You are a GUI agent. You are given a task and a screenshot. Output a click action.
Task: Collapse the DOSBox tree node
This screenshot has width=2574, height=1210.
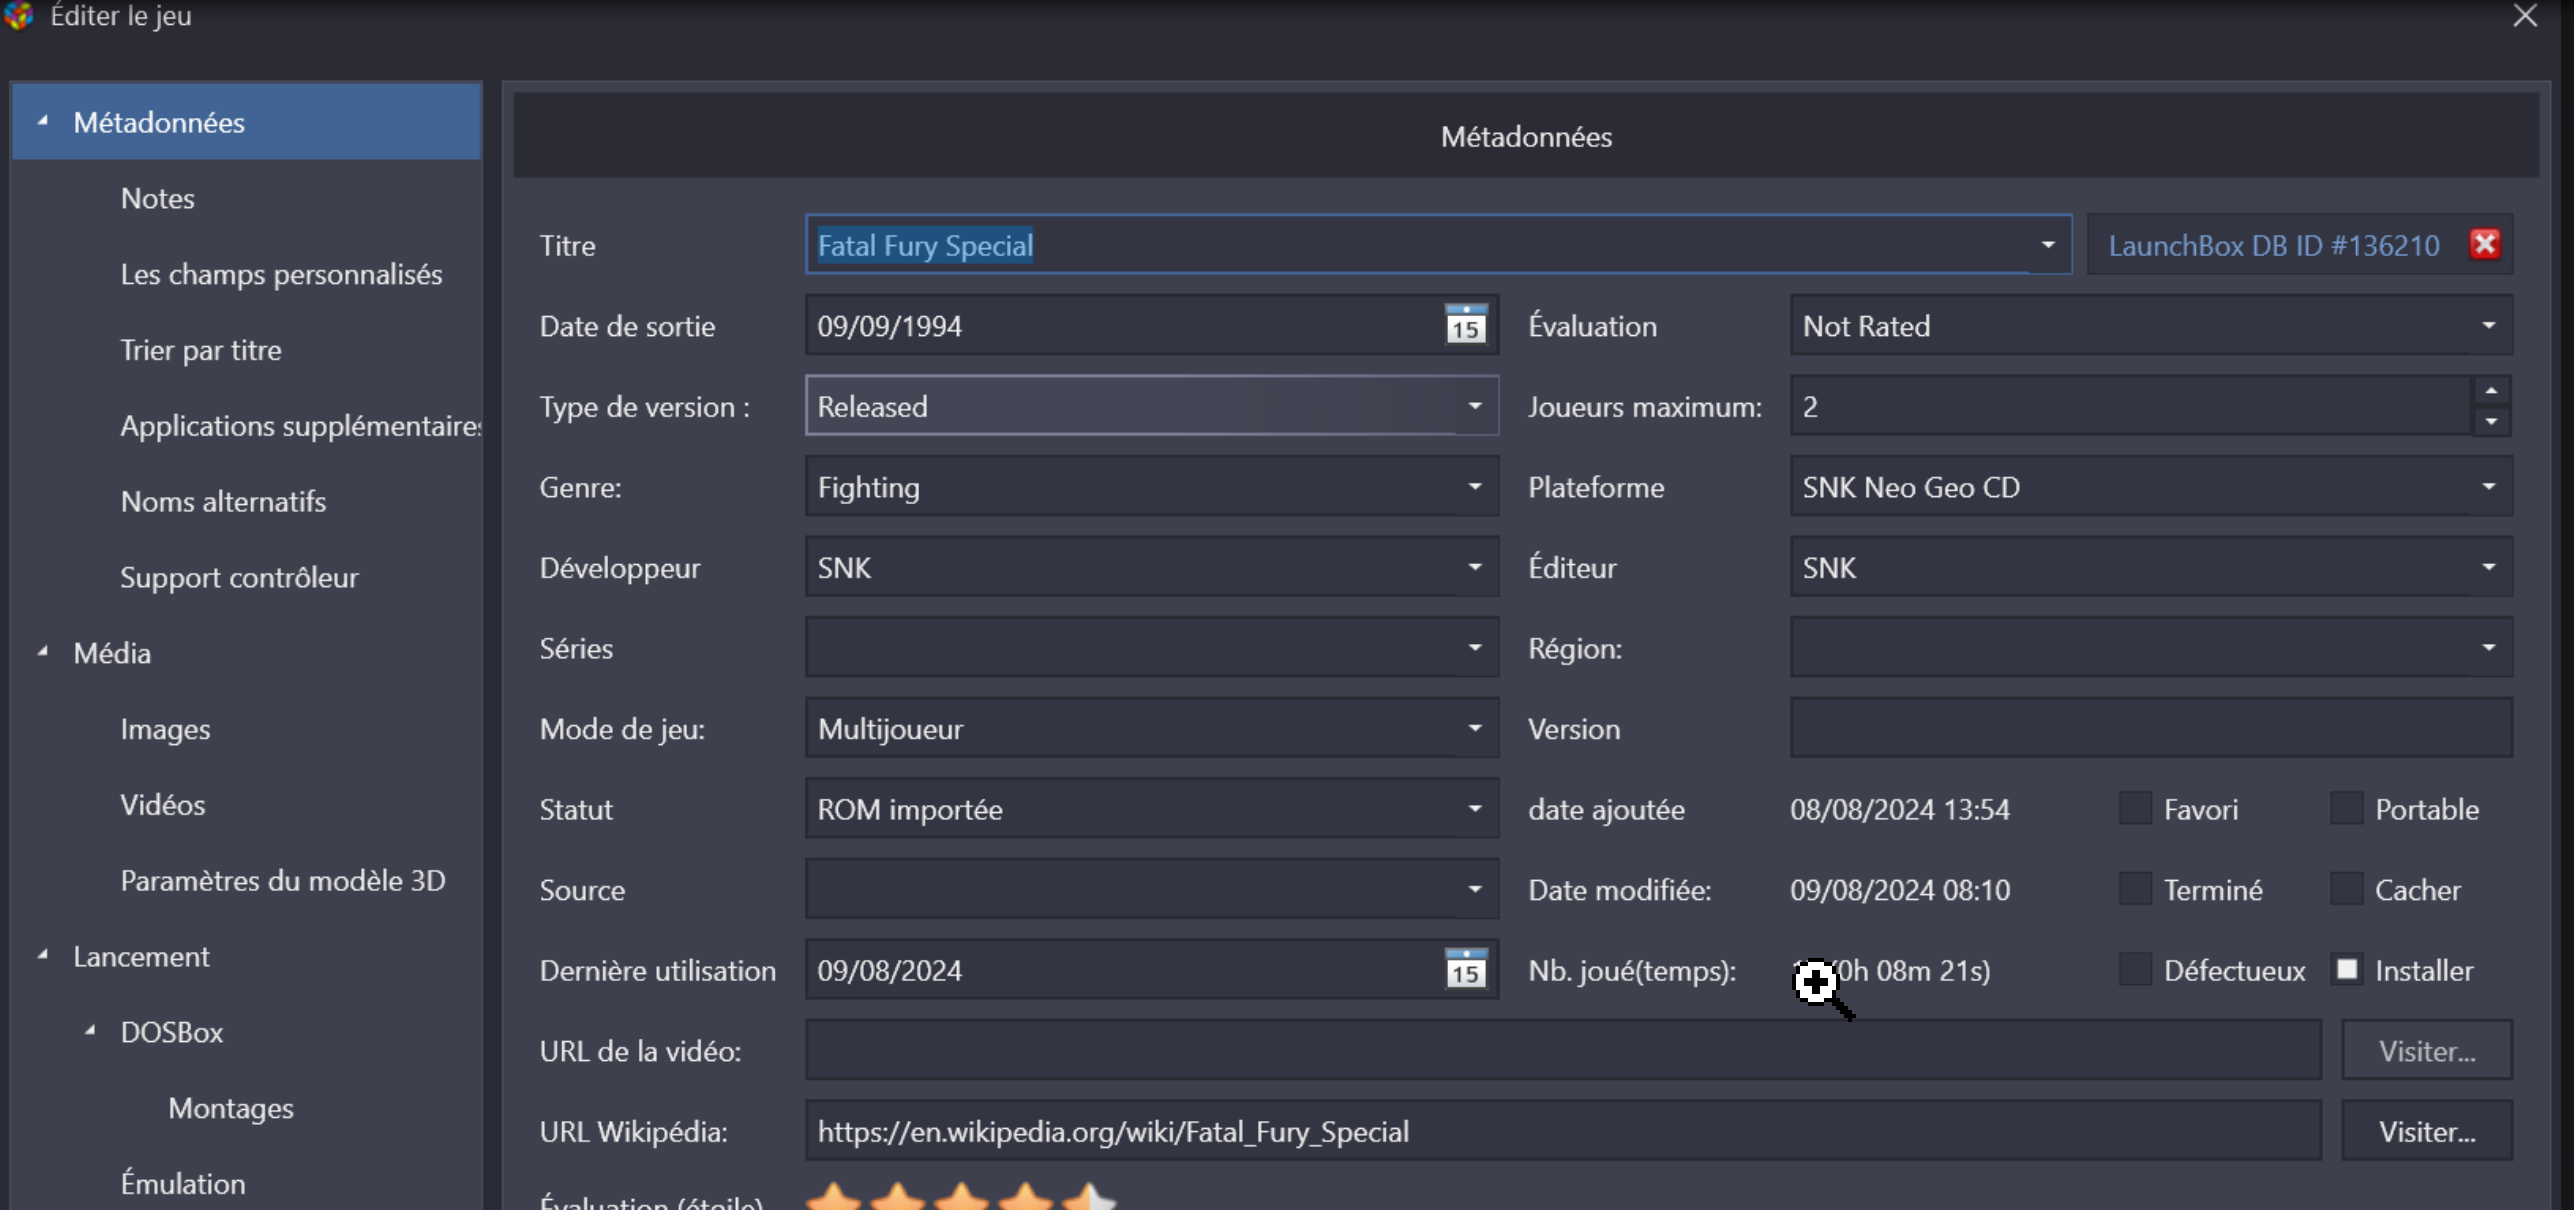pos(90,1031)
